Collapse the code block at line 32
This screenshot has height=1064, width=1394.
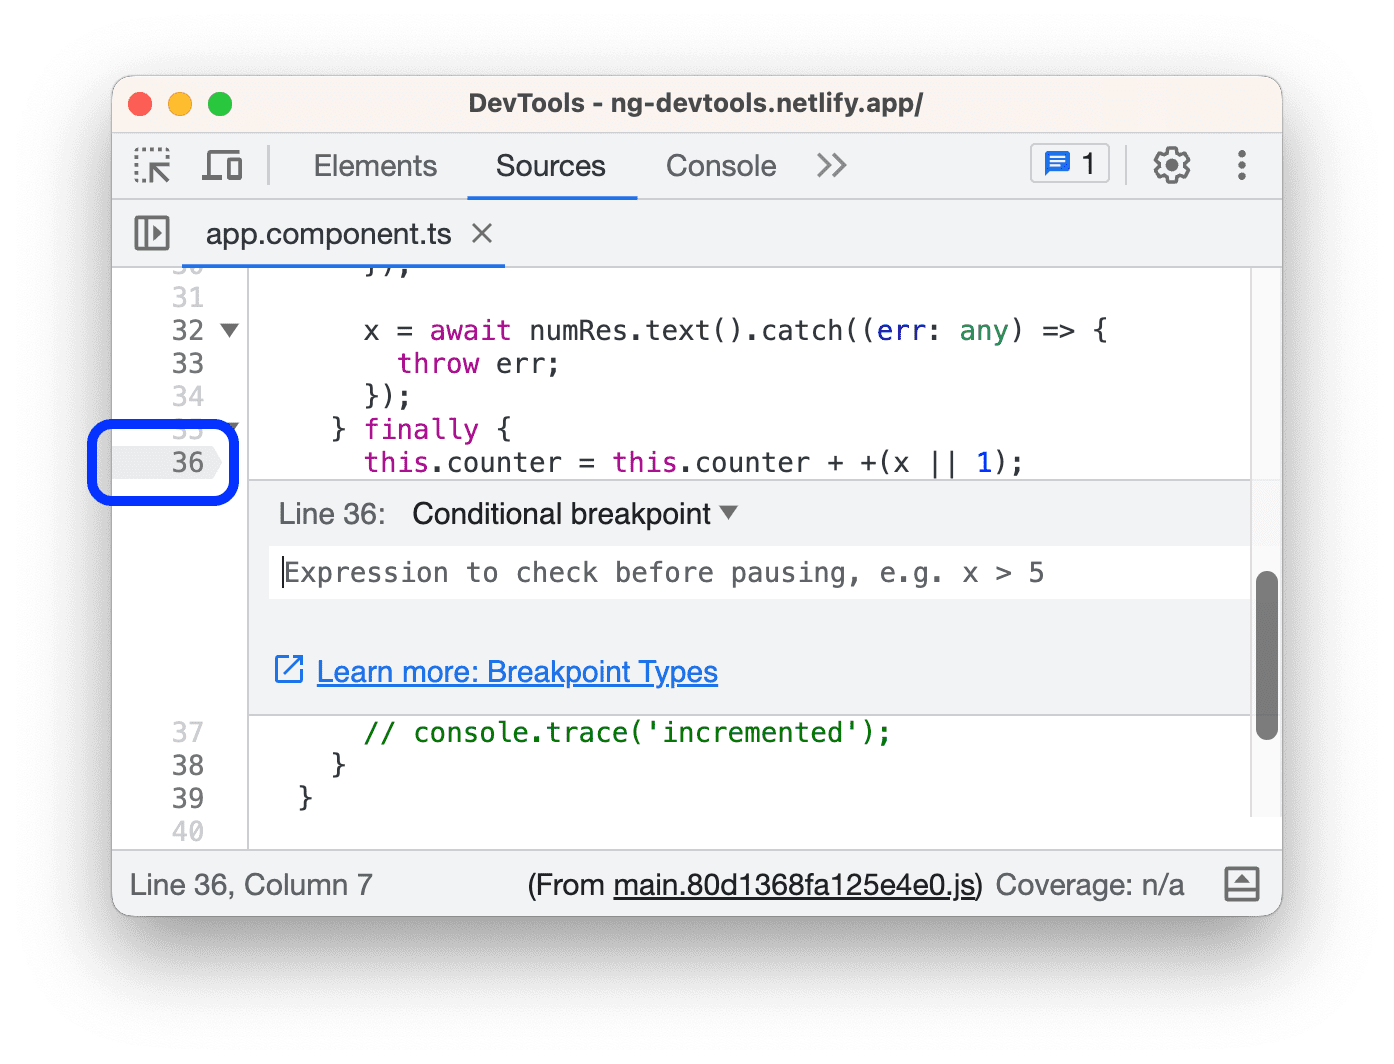231,330
